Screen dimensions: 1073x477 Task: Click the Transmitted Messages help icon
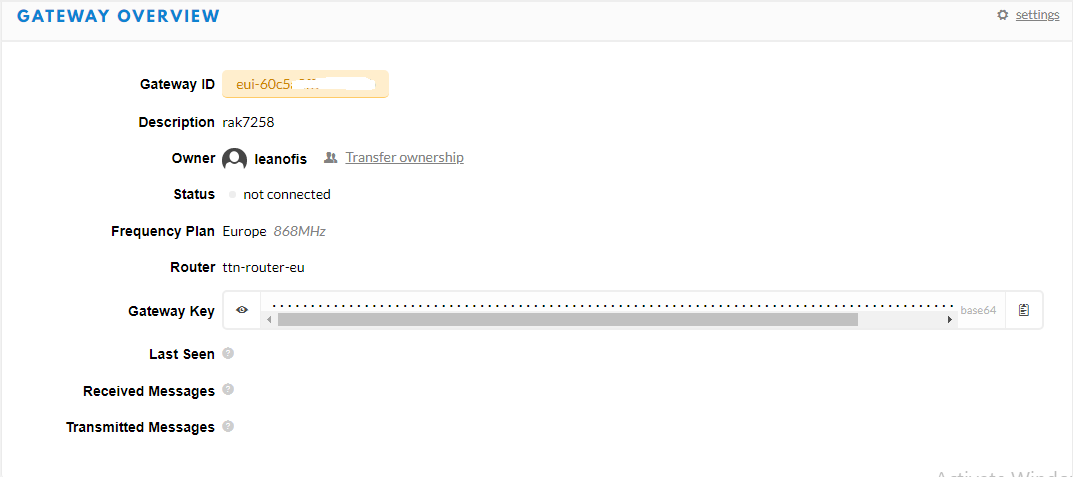click(229, 426)
